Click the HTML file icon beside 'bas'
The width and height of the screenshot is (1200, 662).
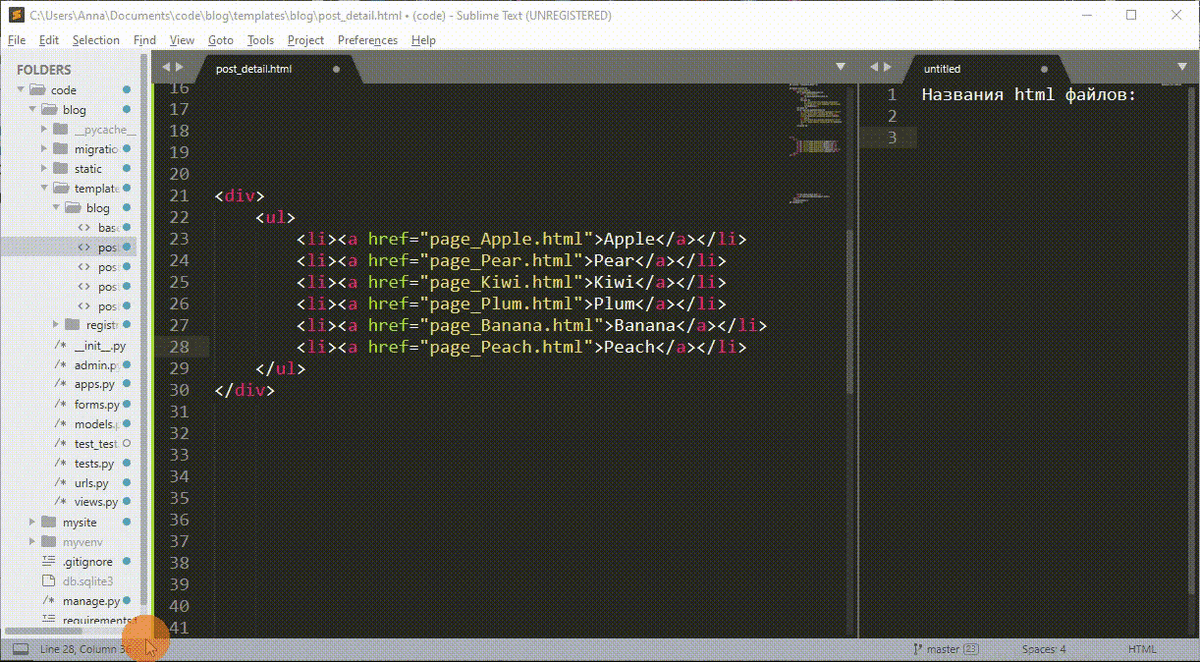[85, 228]
